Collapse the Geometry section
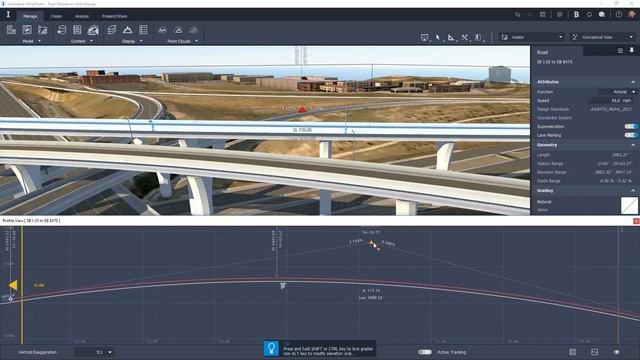 [x=633, y=145]
